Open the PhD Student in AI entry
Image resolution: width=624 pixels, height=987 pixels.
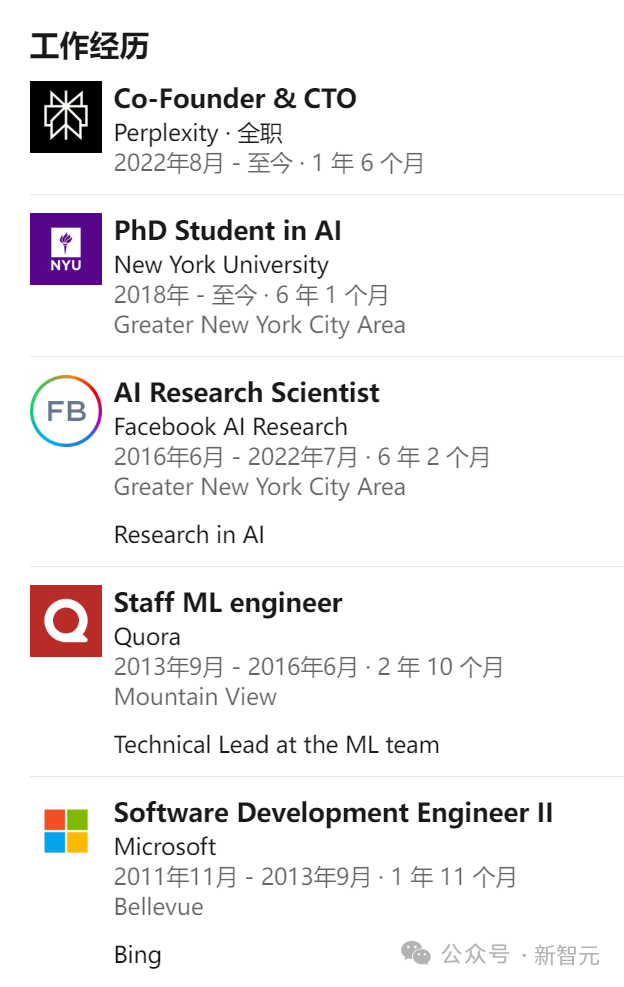227,231
